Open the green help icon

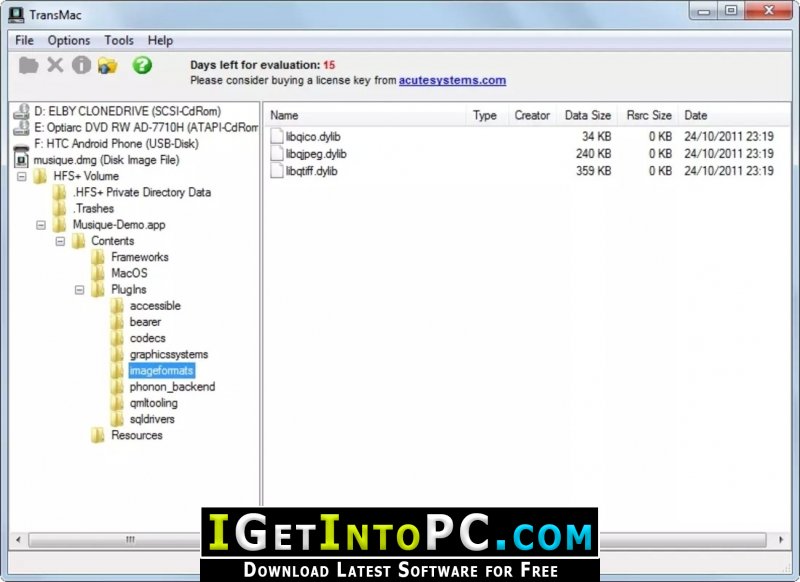[x=142, y=65]
